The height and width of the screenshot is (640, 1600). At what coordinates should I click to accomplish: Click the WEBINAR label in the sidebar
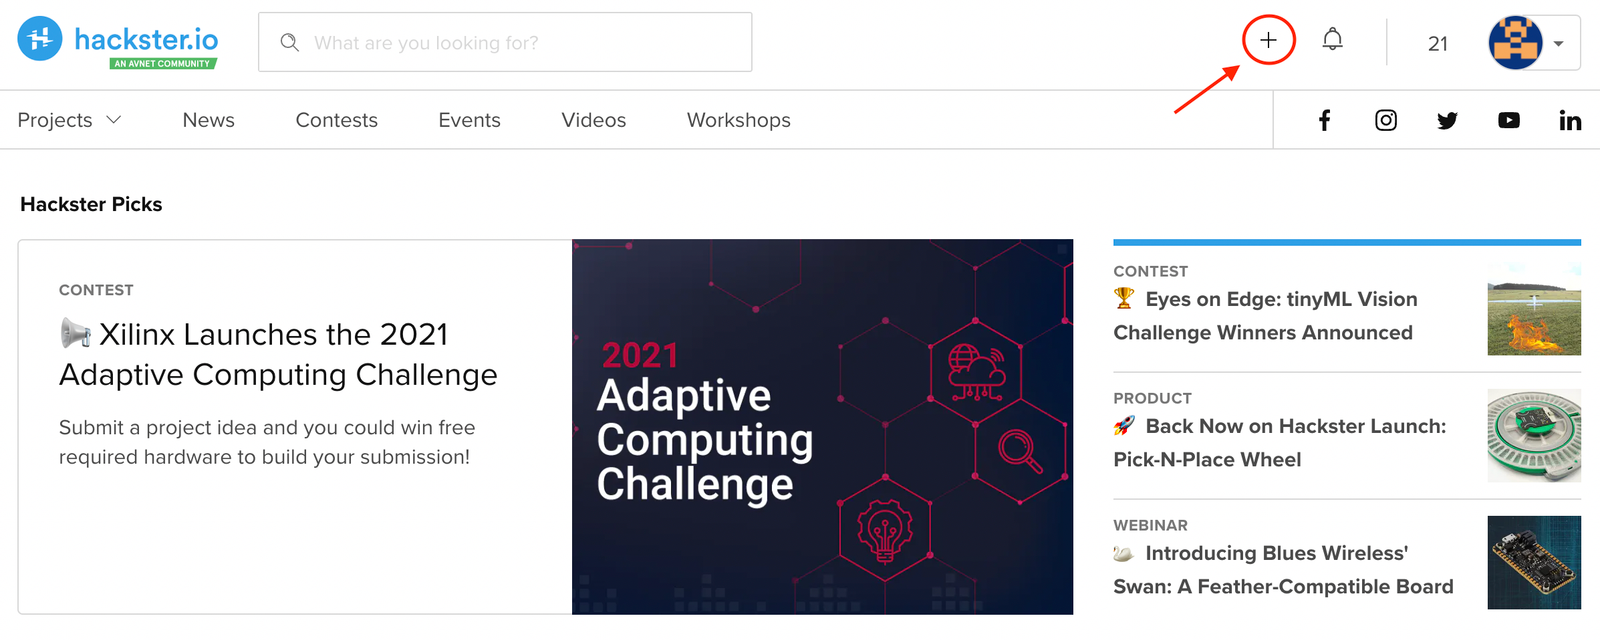1151,525
